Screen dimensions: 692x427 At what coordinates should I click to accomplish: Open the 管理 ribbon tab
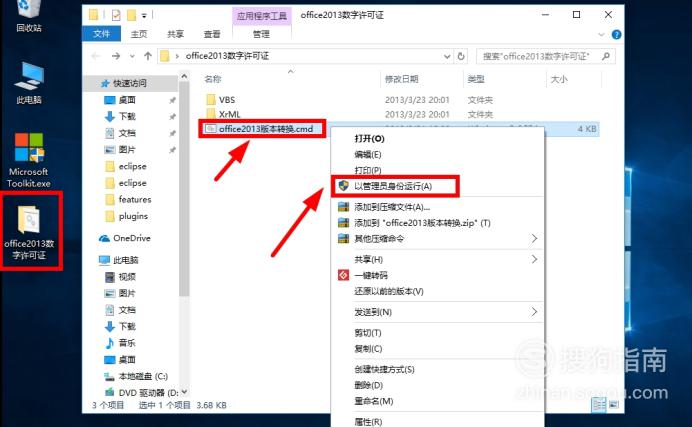pyautogui.click(x=261, y=34)
